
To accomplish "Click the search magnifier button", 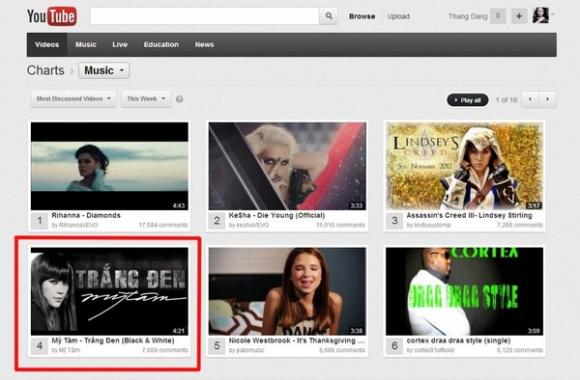I will click(x=328, y=16).
